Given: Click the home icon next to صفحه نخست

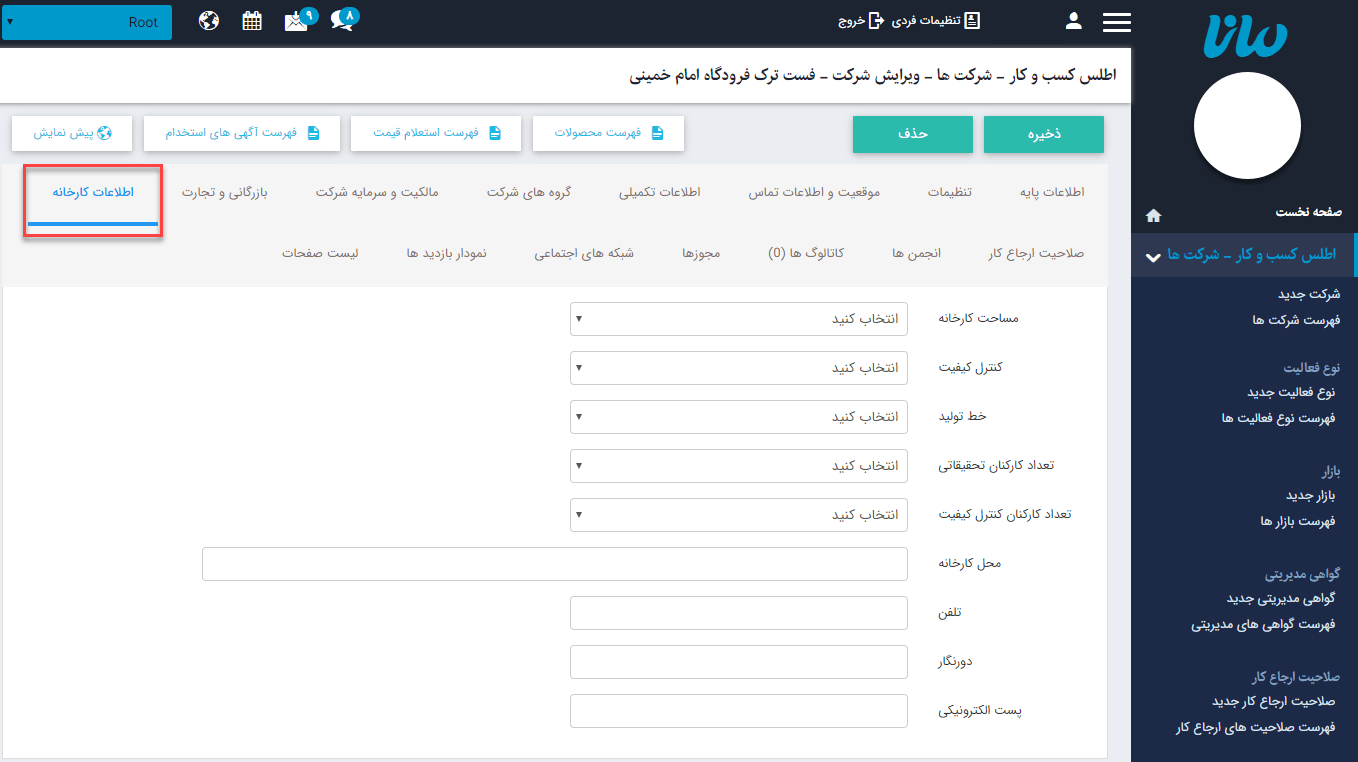Looking at the screenshot, I should [x=1153, y=215].
